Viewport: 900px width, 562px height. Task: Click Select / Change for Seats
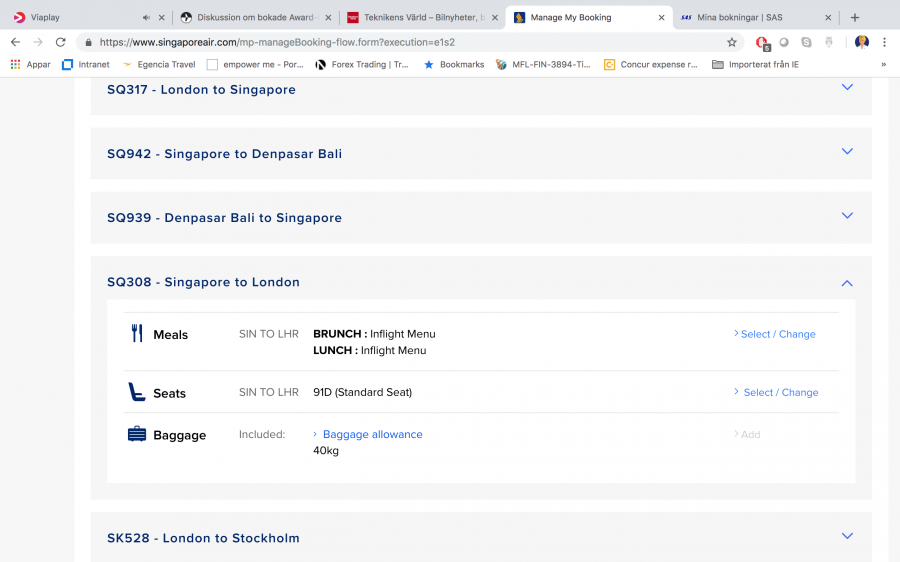[780, 392]
